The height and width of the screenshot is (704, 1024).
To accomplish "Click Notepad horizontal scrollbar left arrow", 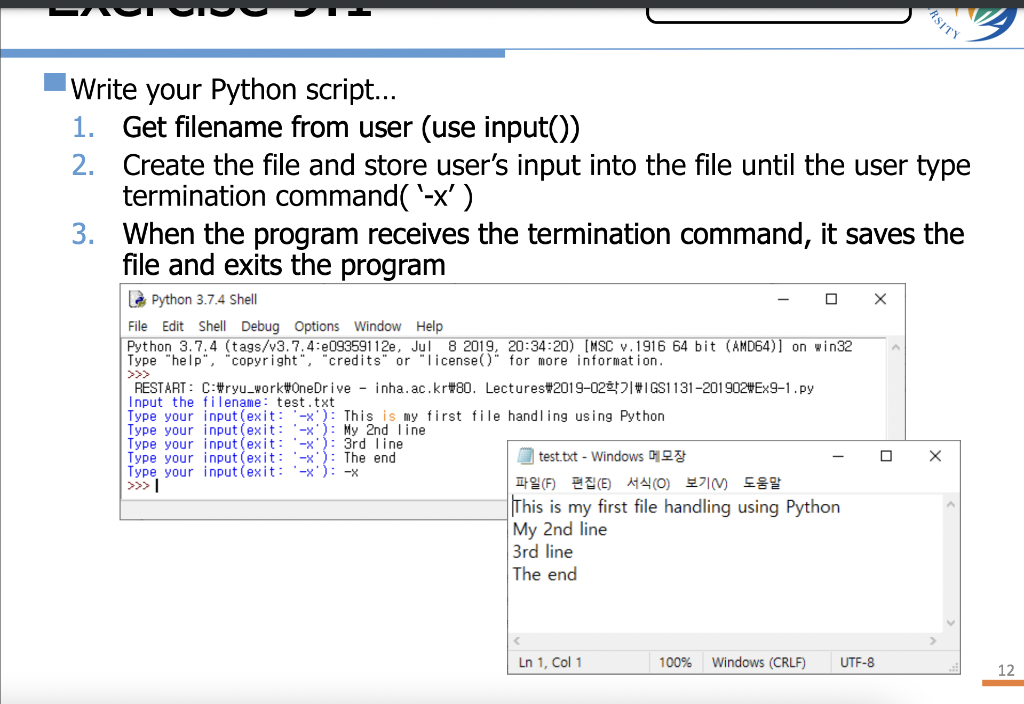I will (x=517, y=641).
